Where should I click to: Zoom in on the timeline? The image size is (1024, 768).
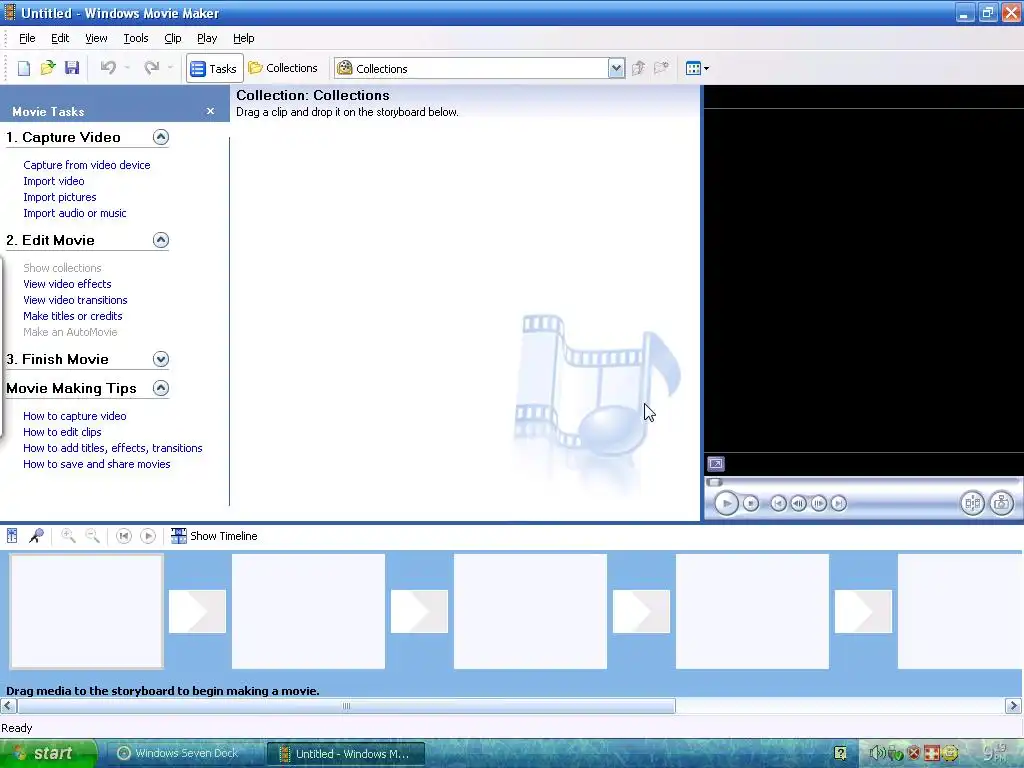pos(68,536)
